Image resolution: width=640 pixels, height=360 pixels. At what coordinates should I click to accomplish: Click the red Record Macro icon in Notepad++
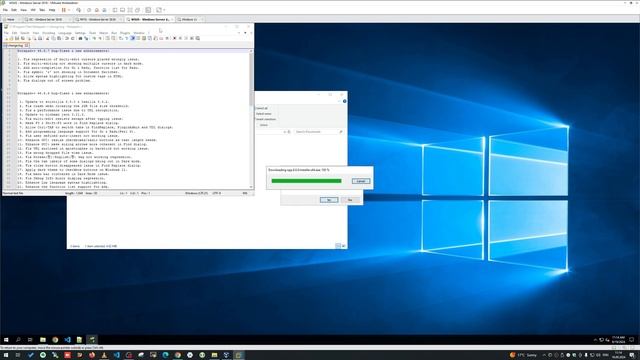click(x=174, y=38)
